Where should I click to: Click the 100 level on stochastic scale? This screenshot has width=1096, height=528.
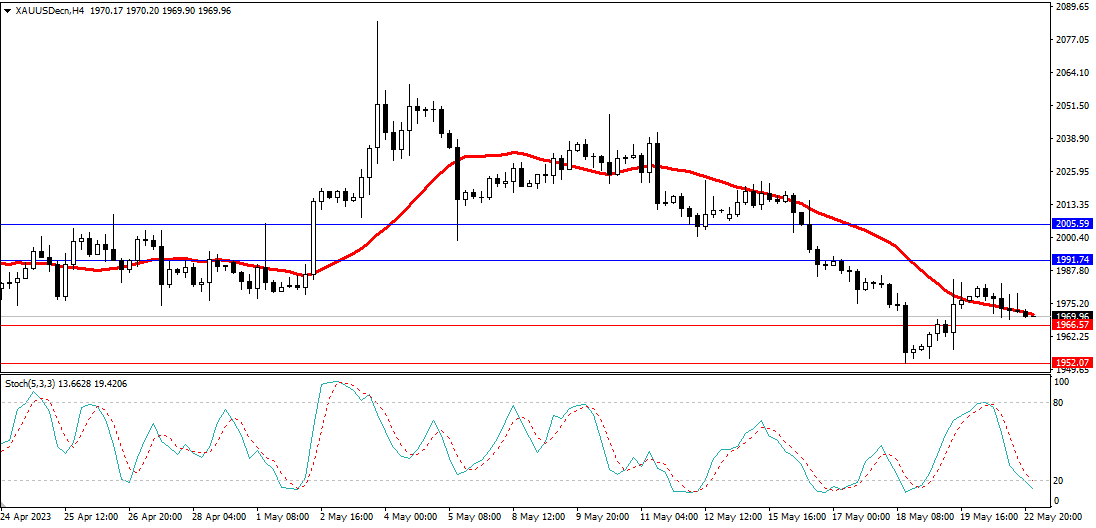(x=1063, y=383)
